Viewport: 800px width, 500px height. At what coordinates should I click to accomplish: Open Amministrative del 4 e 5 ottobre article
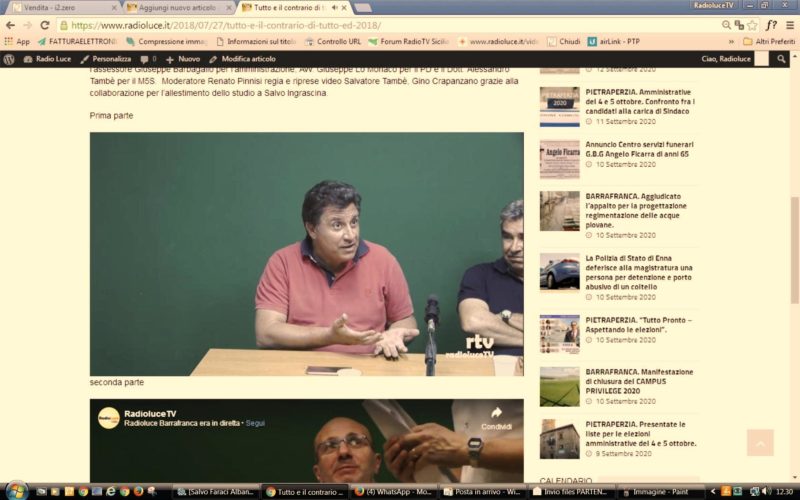[x=640, y=102]
